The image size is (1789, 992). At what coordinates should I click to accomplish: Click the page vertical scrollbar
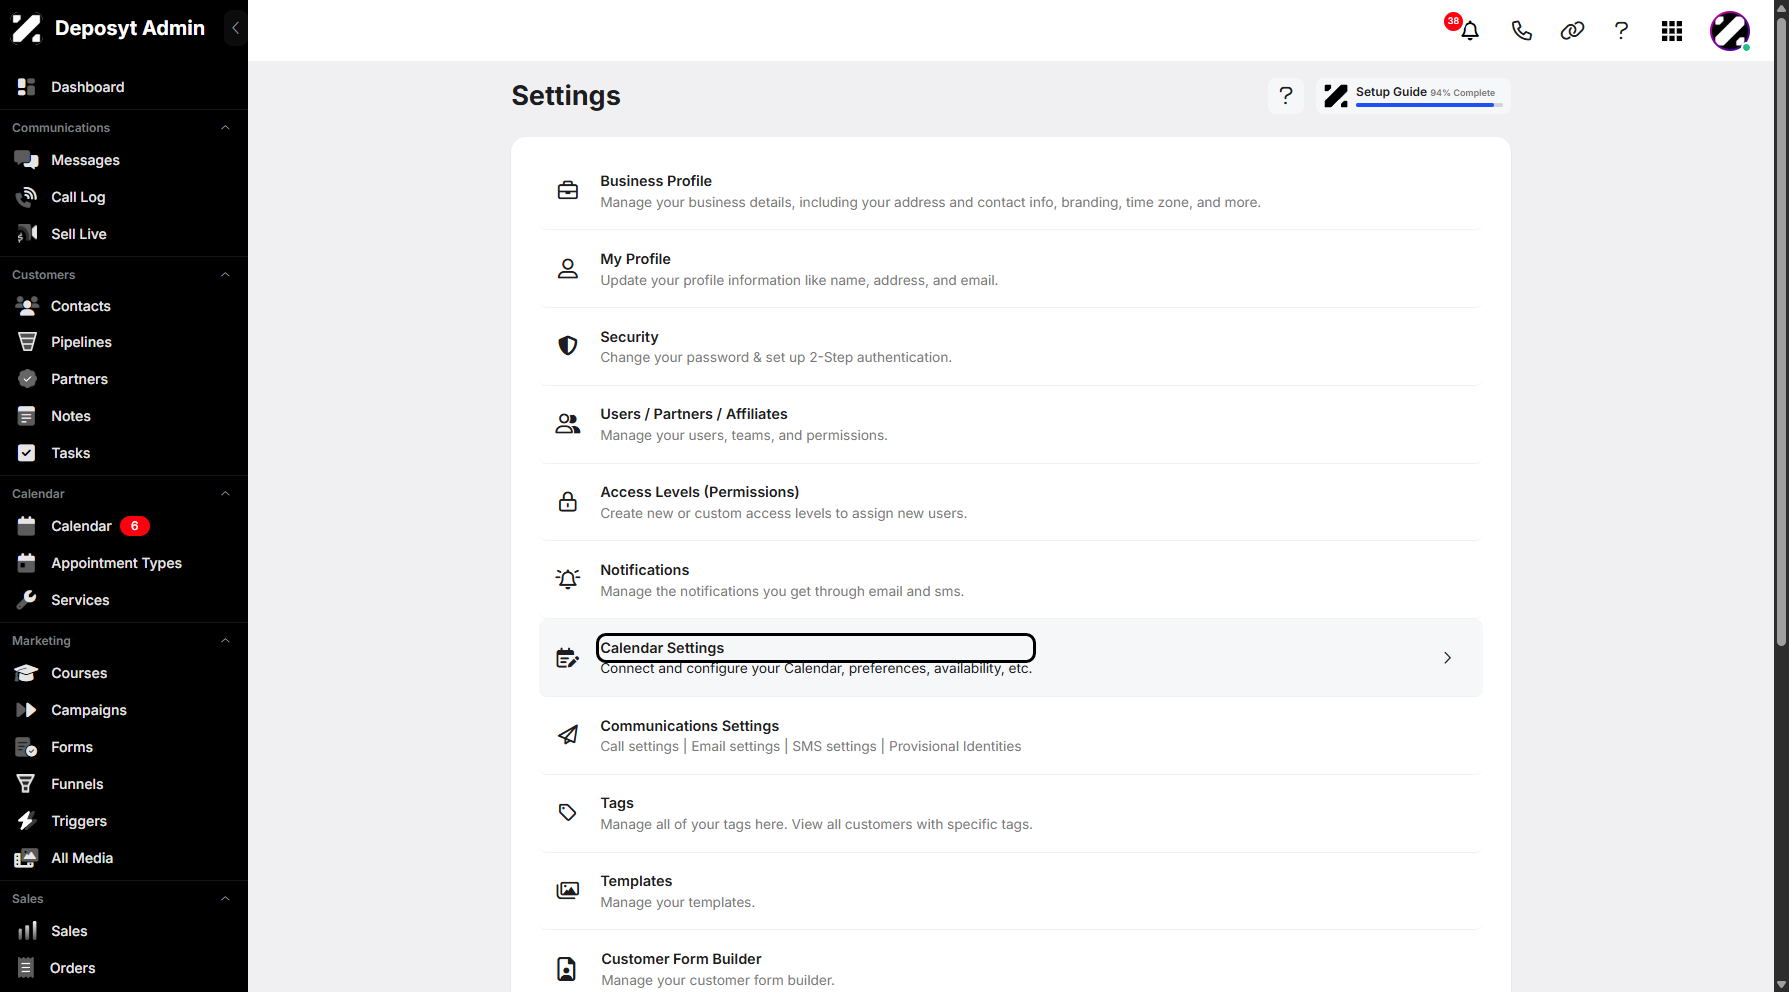point(1781,330)
